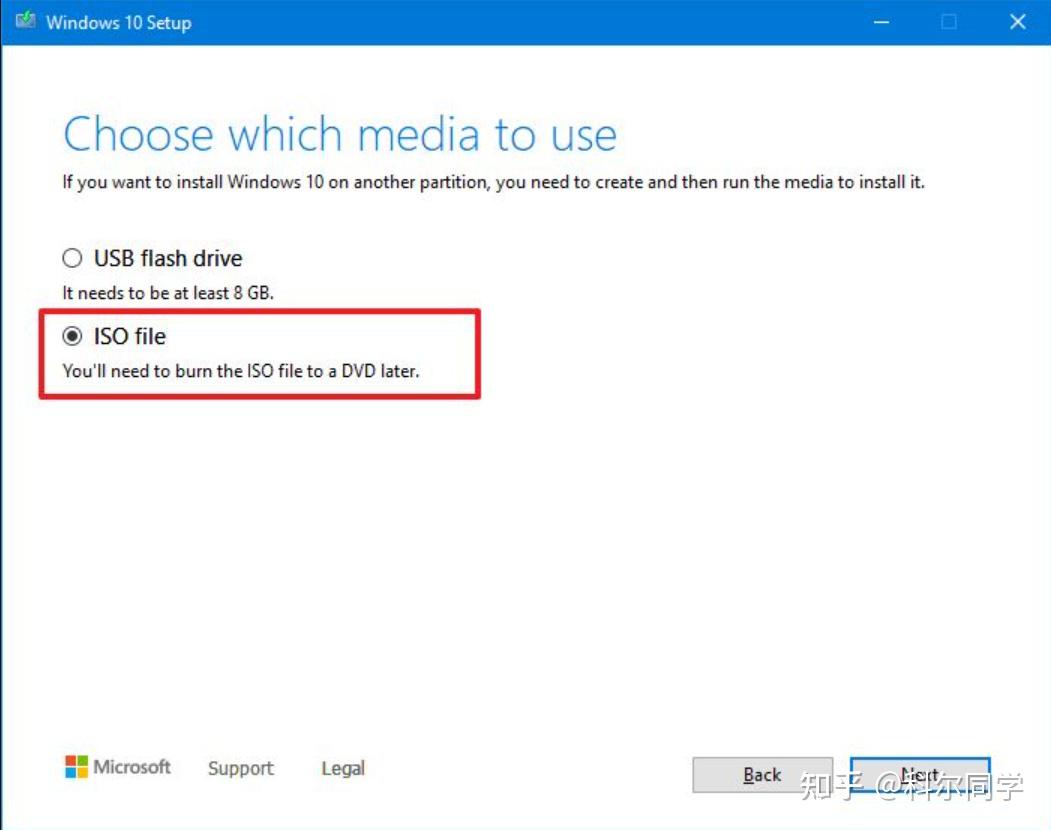Click the Next button

(x=919, y=775)
